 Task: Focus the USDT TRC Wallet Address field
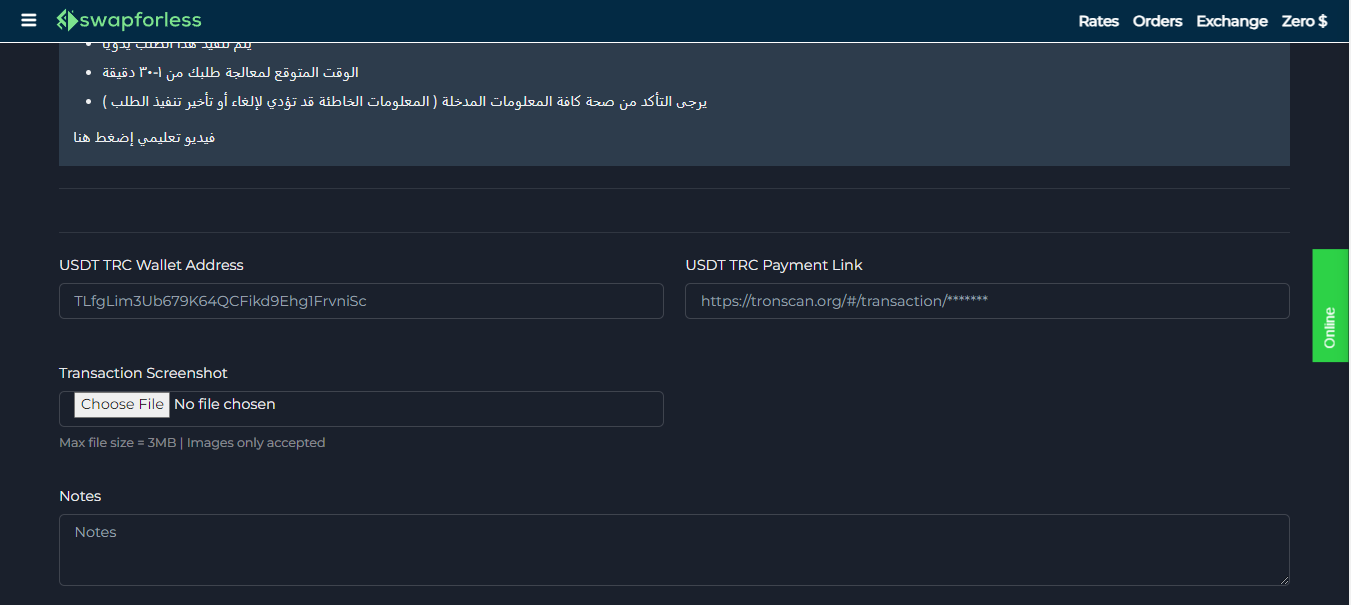click(x=360, y=300)
